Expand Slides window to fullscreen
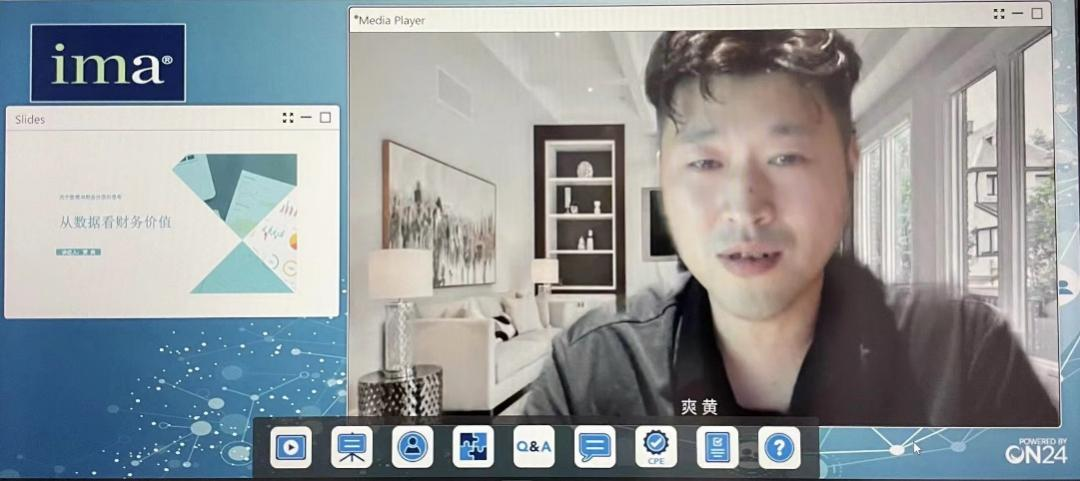 click(288, 118)
